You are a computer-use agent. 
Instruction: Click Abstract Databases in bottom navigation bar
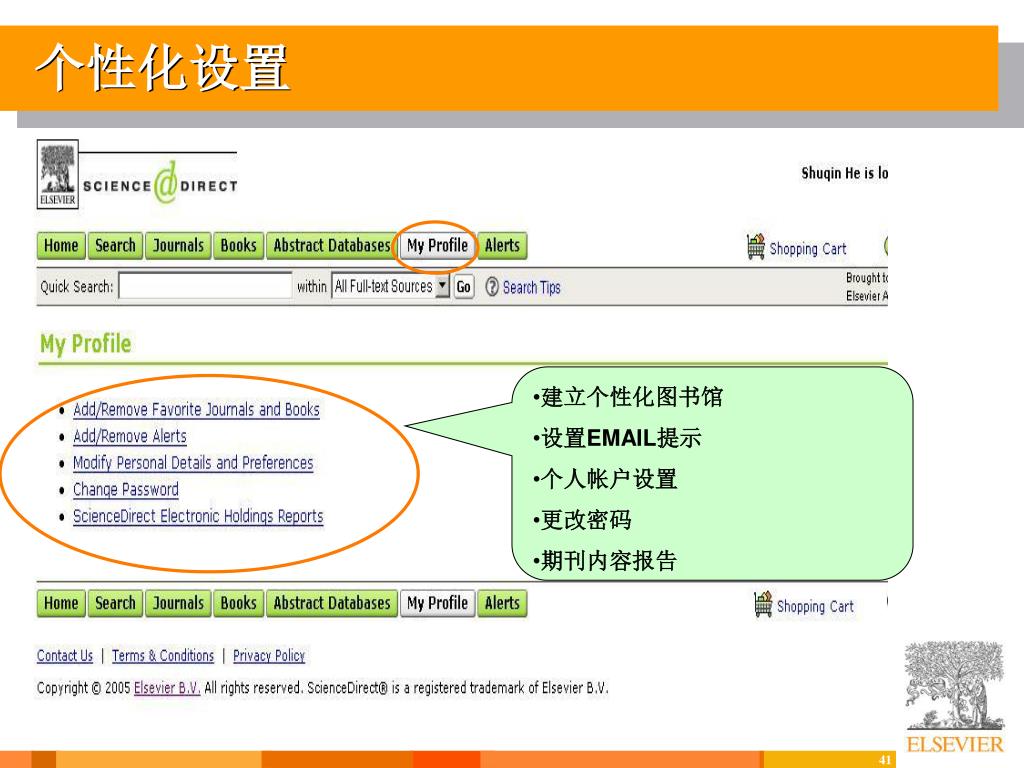(x=332, y=603)
